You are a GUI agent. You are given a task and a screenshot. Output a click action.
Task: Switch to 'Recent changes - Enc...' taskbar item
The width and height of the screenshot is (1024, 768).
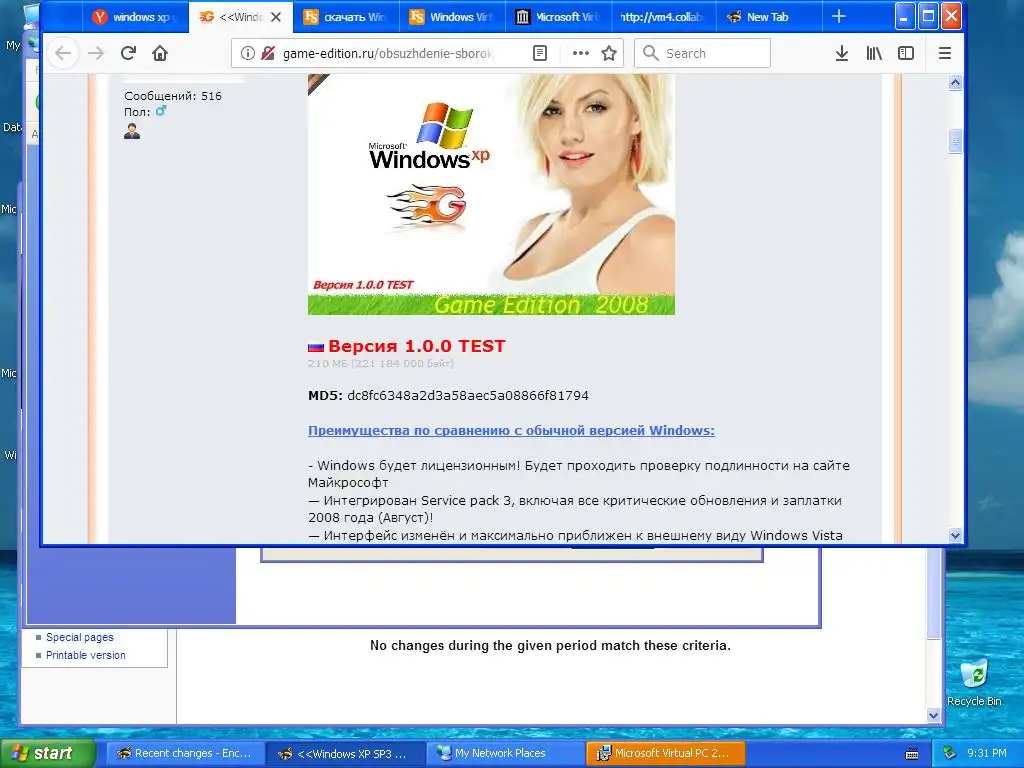pyautogui.click(x=185, y=753)
